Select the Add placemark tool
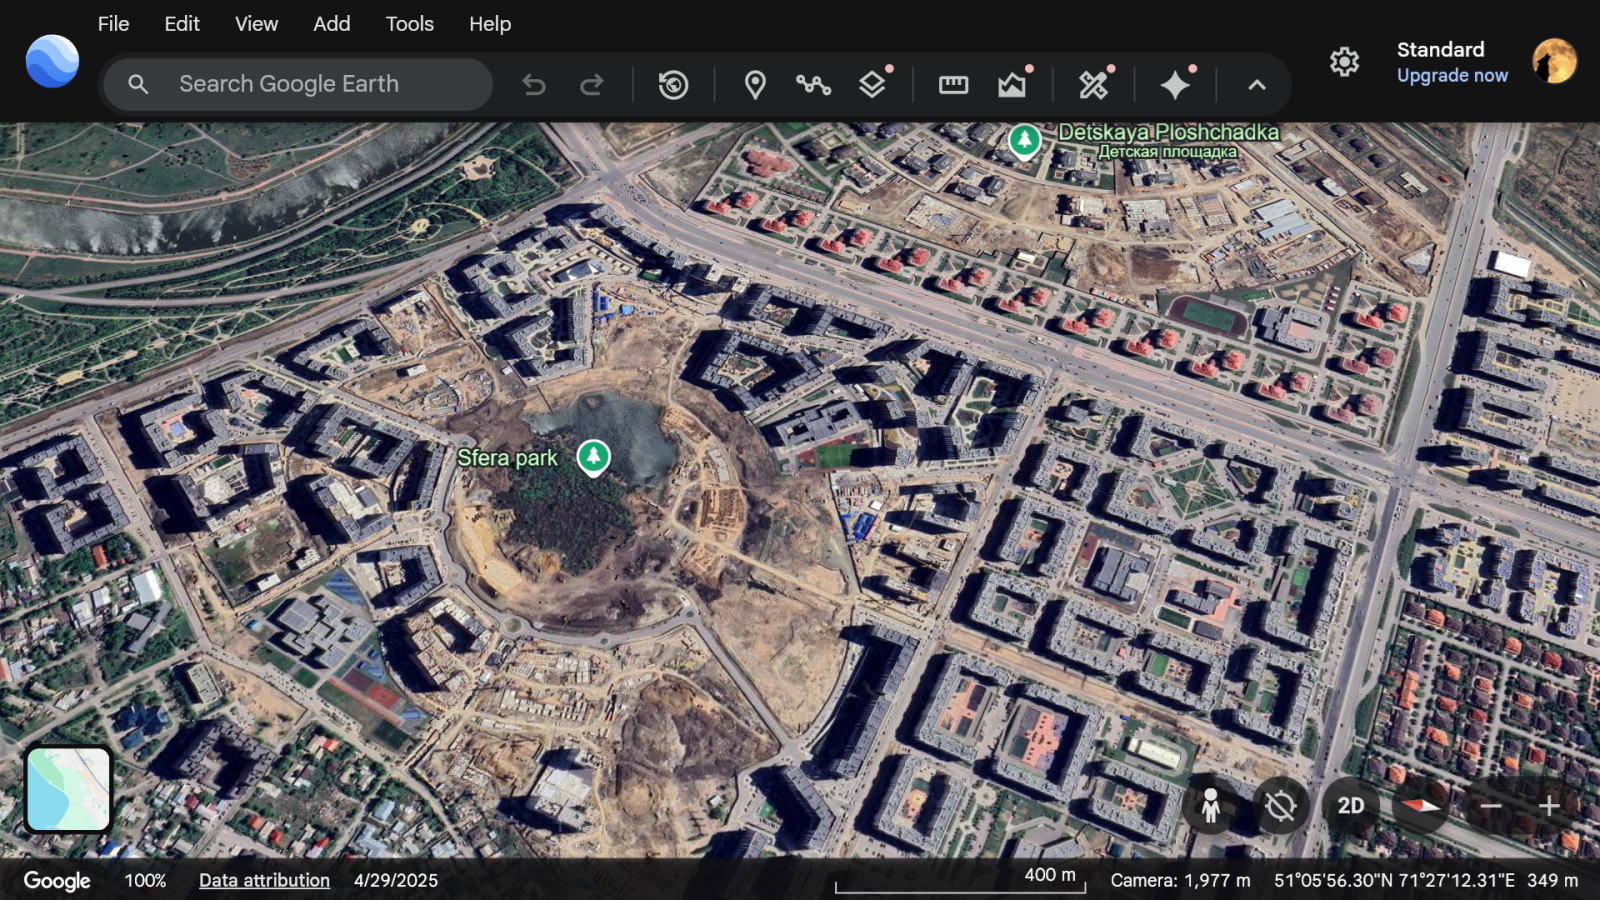The height and width of the screenshot is (900, 1600). pos(755,85)
